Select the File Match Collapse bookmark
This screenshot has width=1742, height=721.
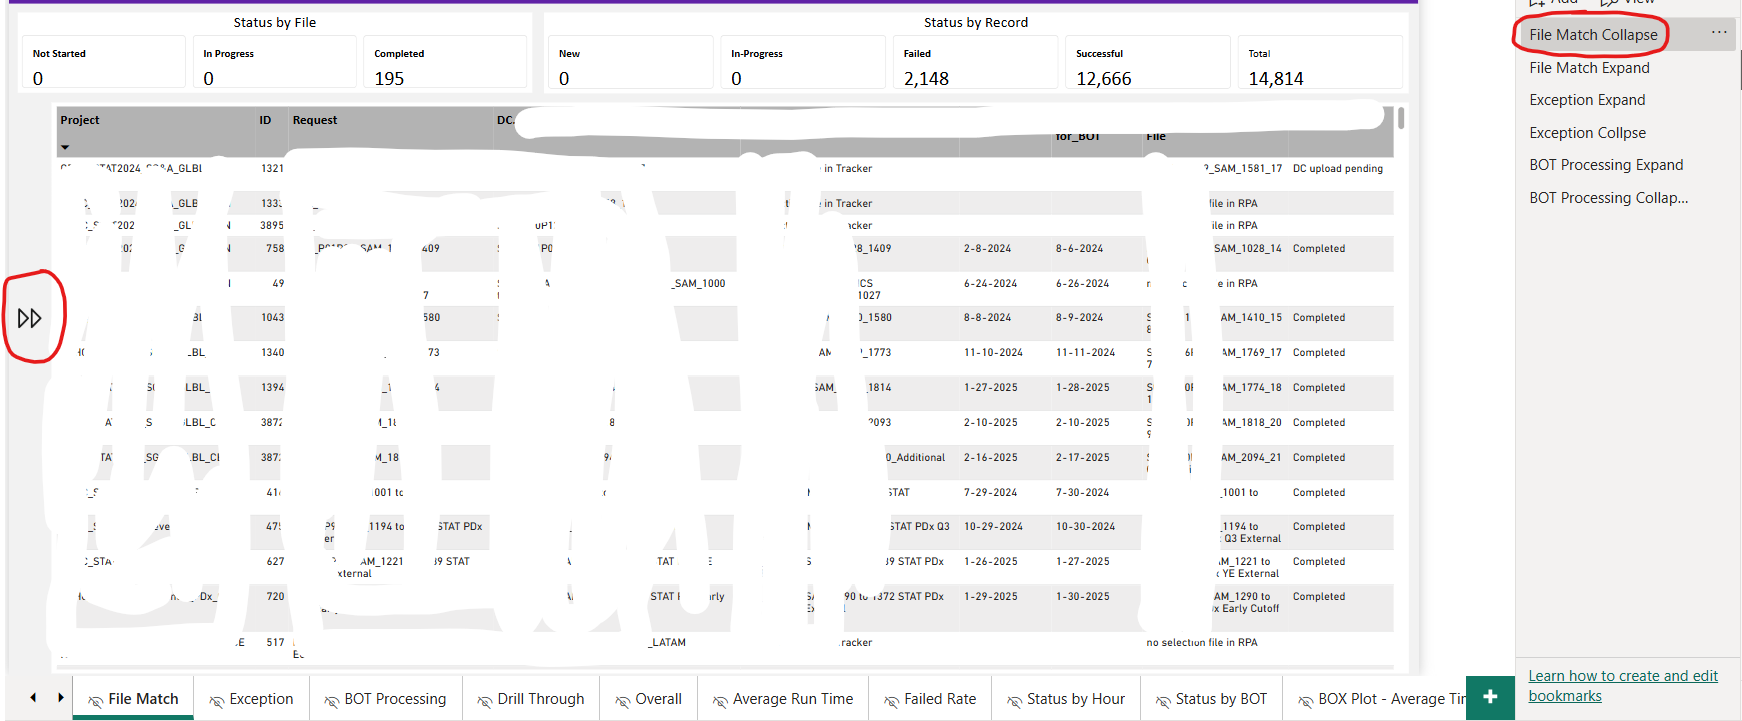coord(1593,35)
